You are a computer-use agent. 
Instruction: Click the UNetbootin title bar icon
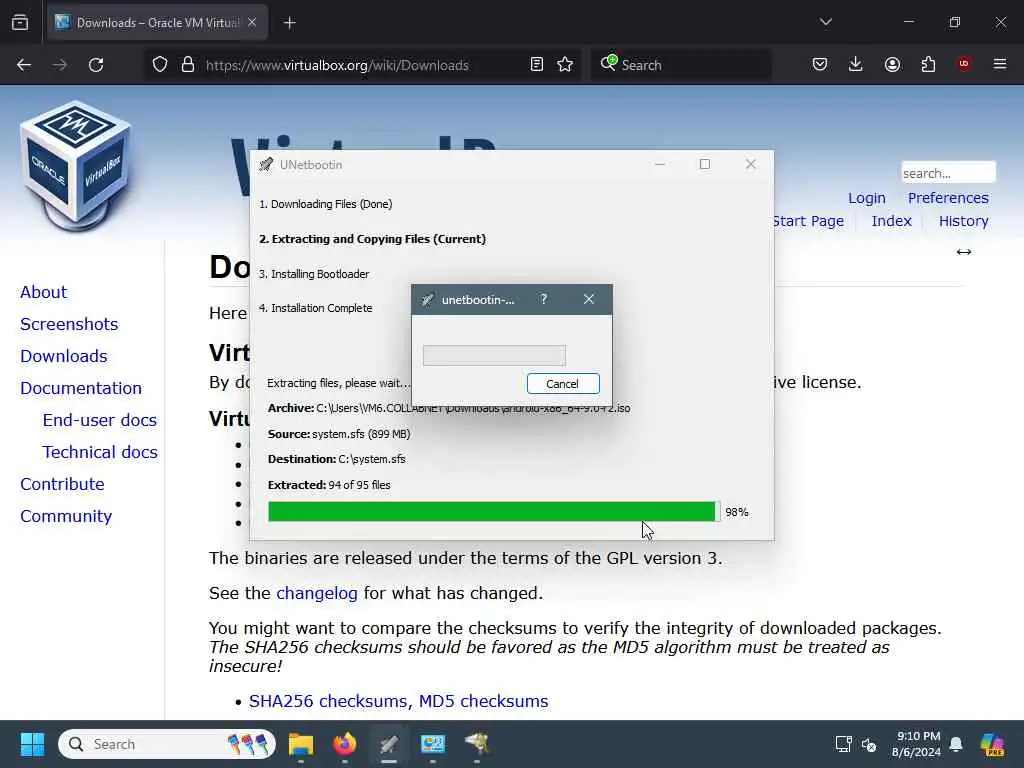[x=266, y=165]
